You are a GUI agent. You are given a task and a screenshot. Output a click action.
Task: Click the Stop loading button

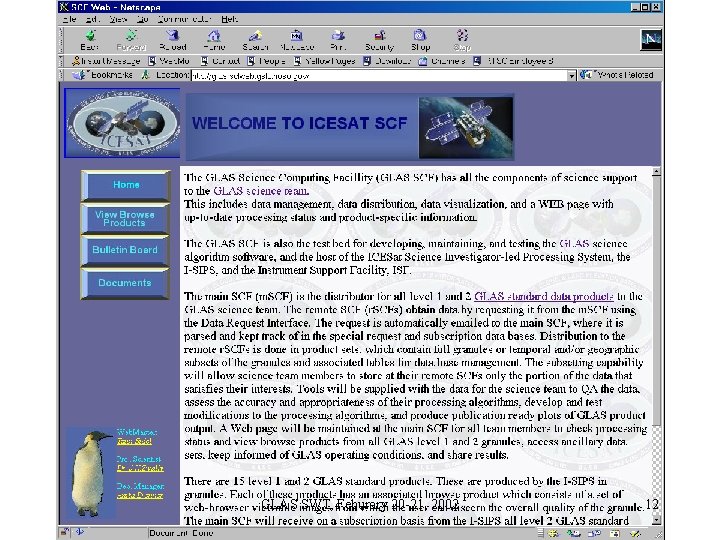point(462,40)
